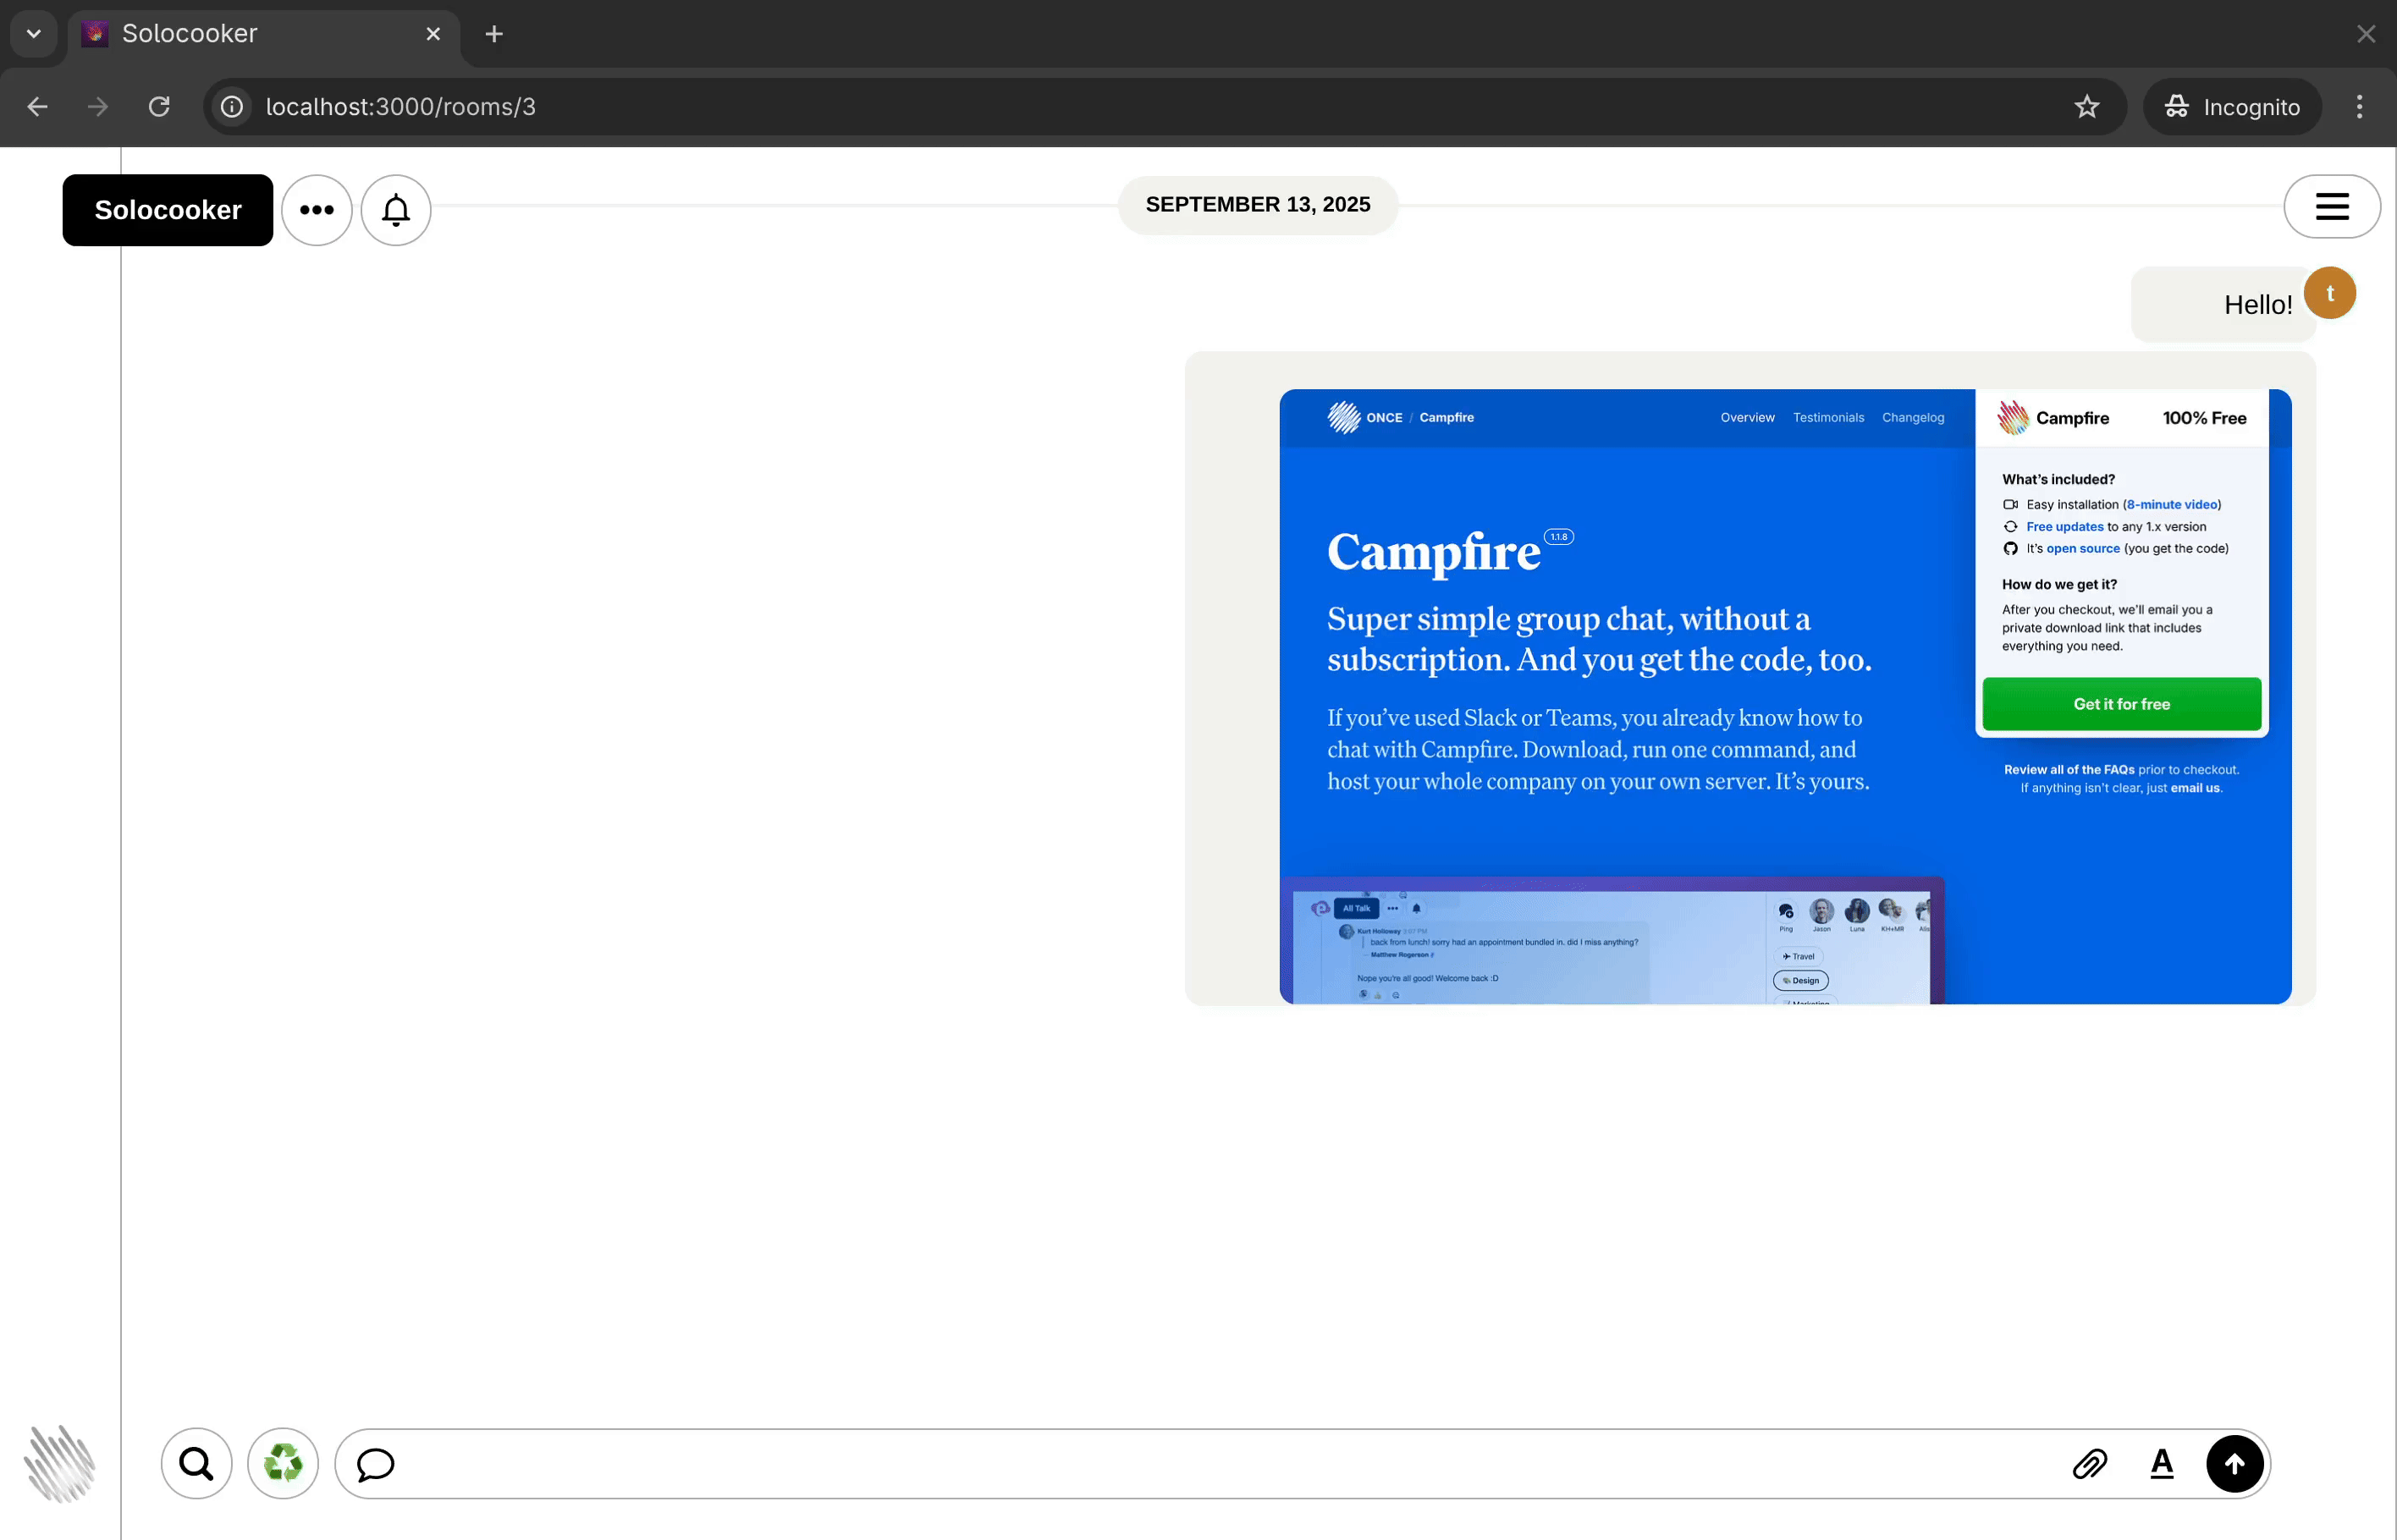Screen dimensions: 2397x1540
Task: Open the speech bubble chat icon
Action: coord(375,1463)
